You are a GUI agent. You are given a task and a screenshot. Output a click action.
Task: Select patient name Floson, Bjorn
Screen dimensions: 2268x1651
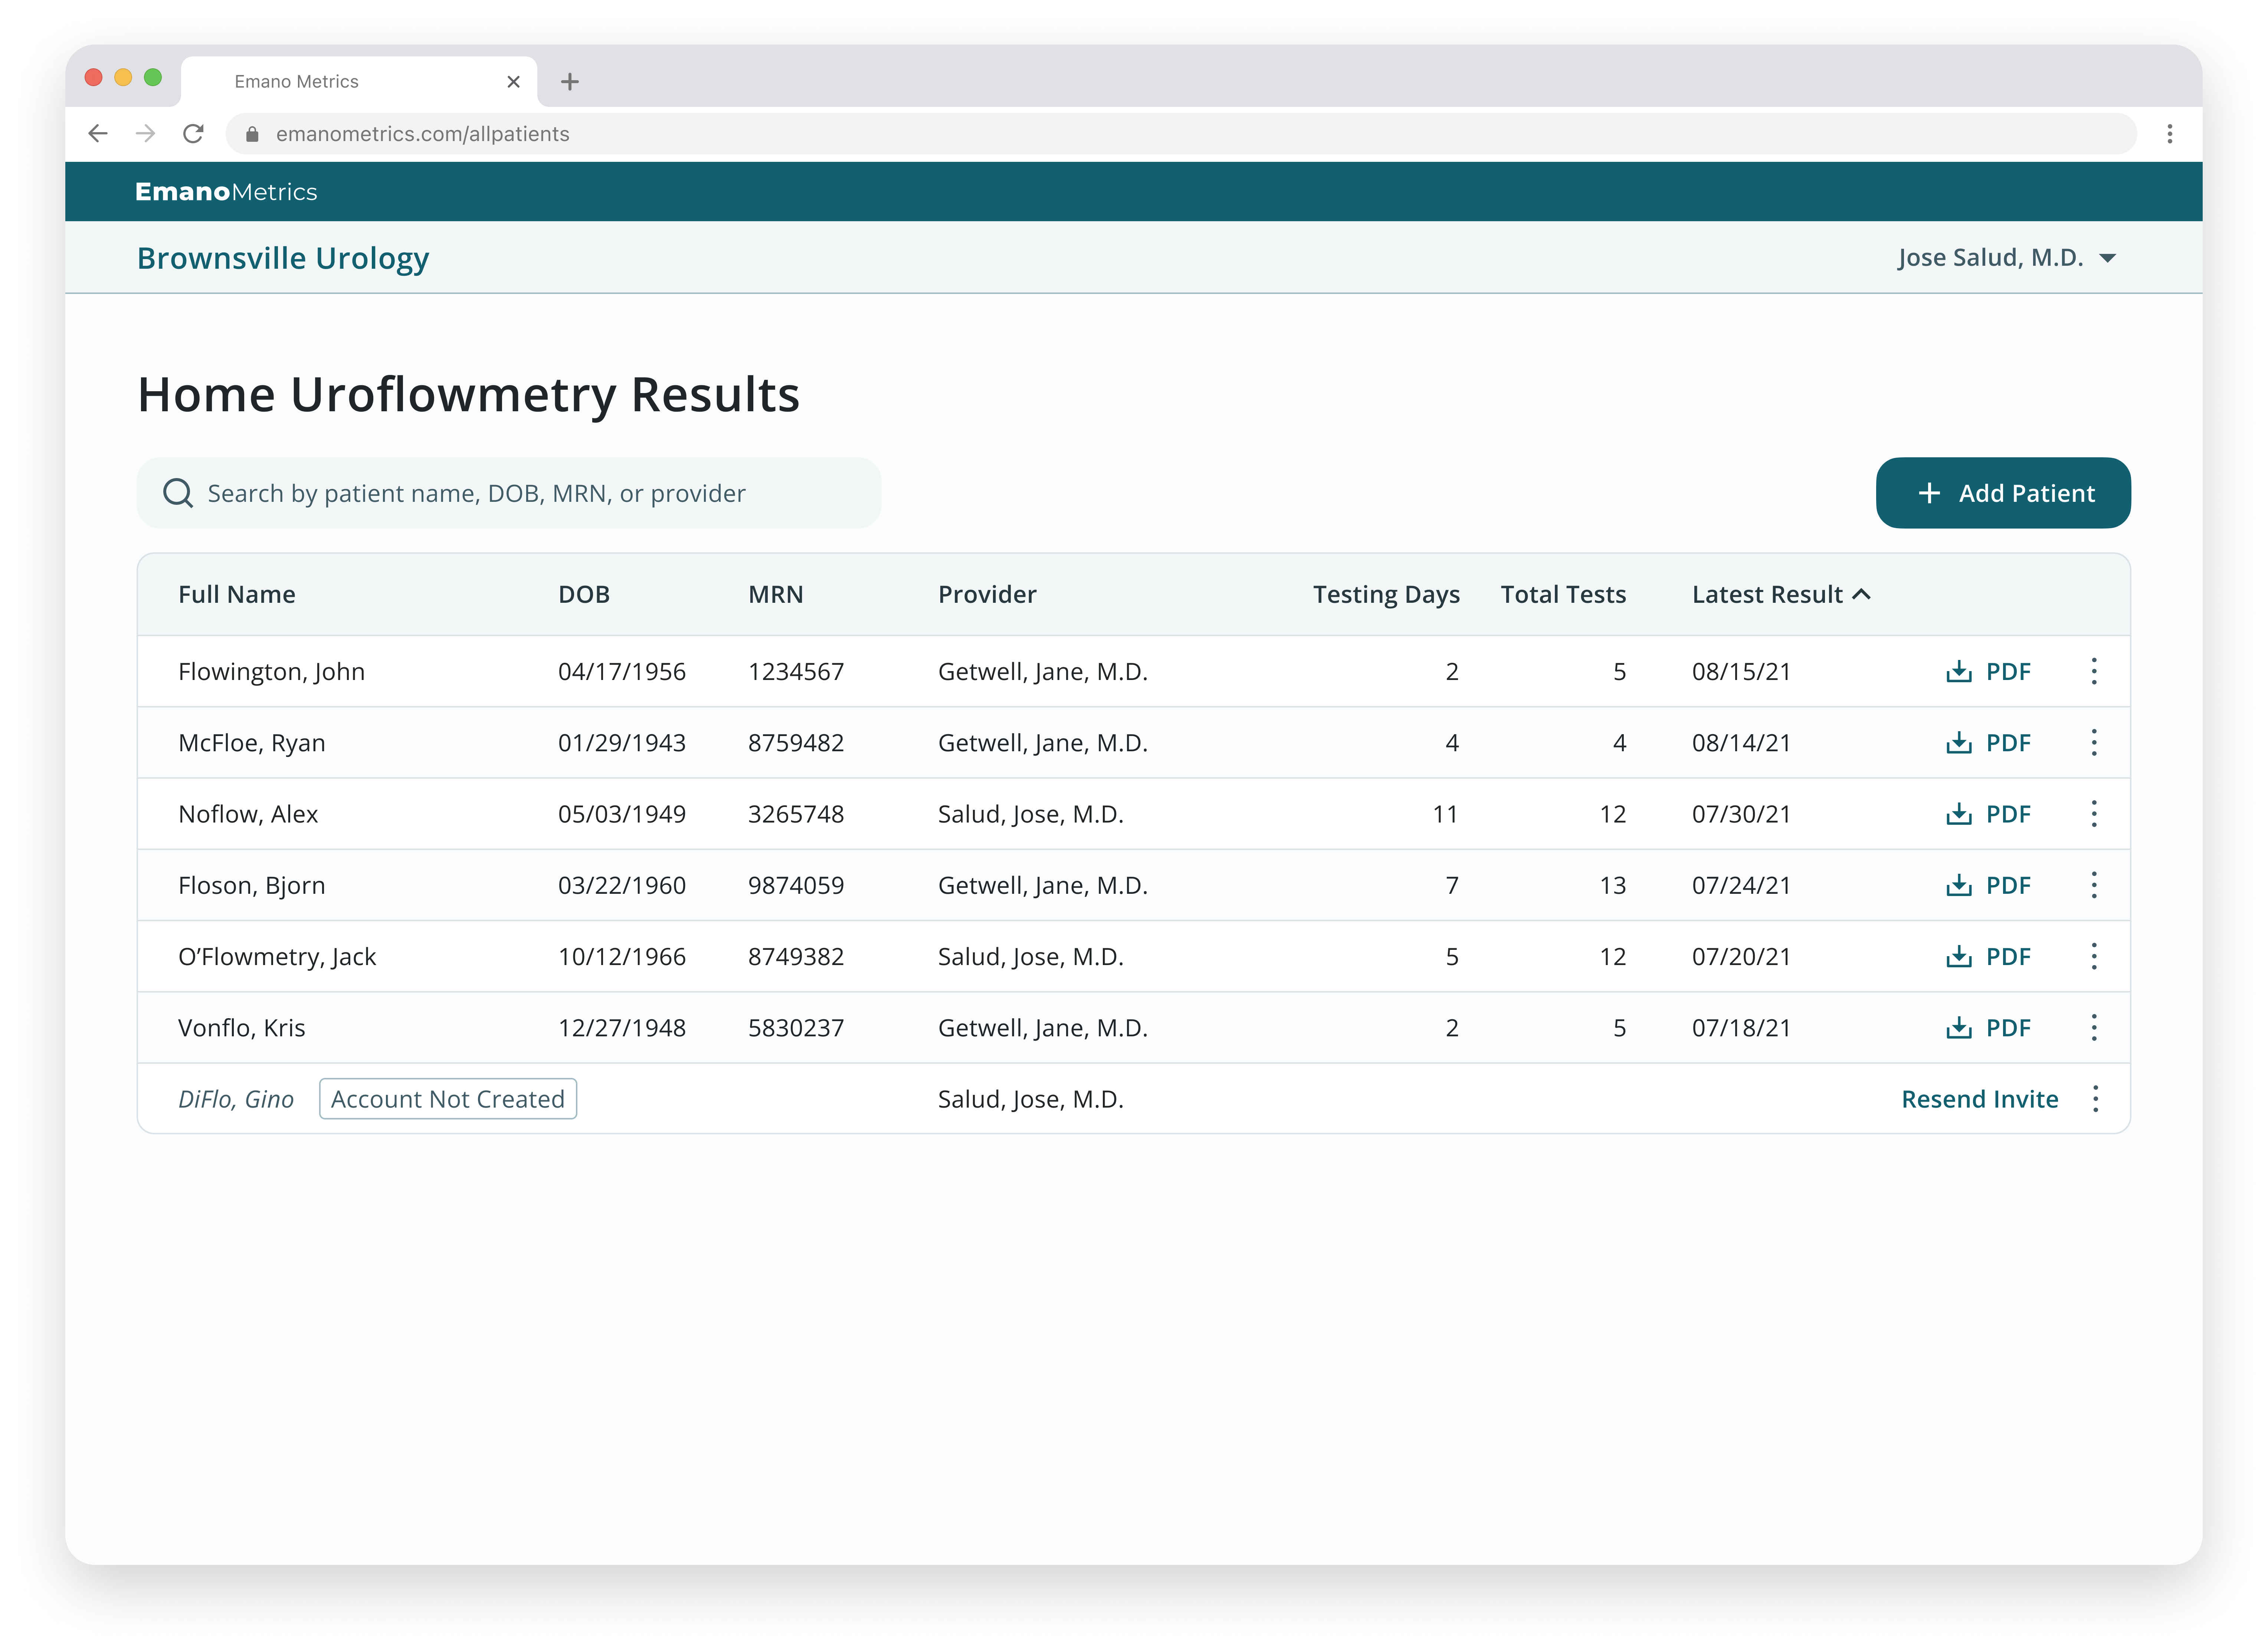tap(252, 885)
